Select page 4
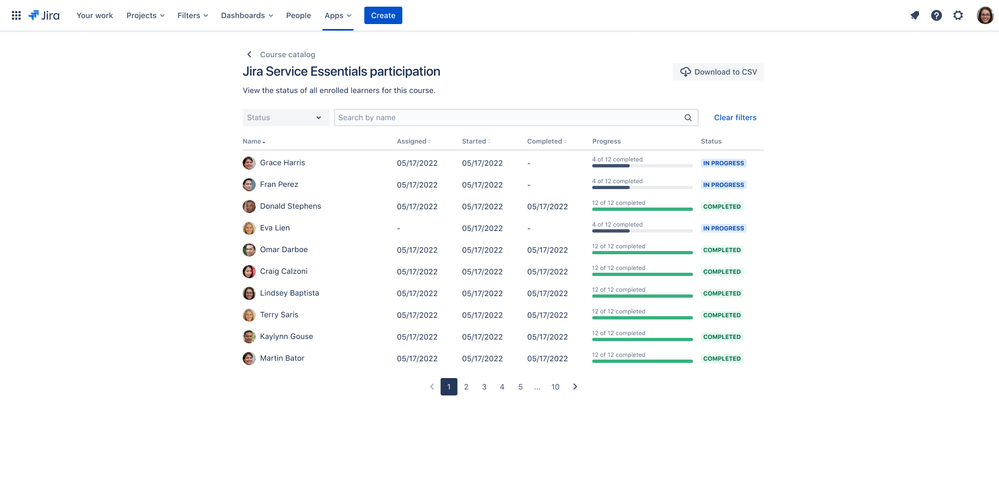The image size is (999, 489). [x=502, y=386]
